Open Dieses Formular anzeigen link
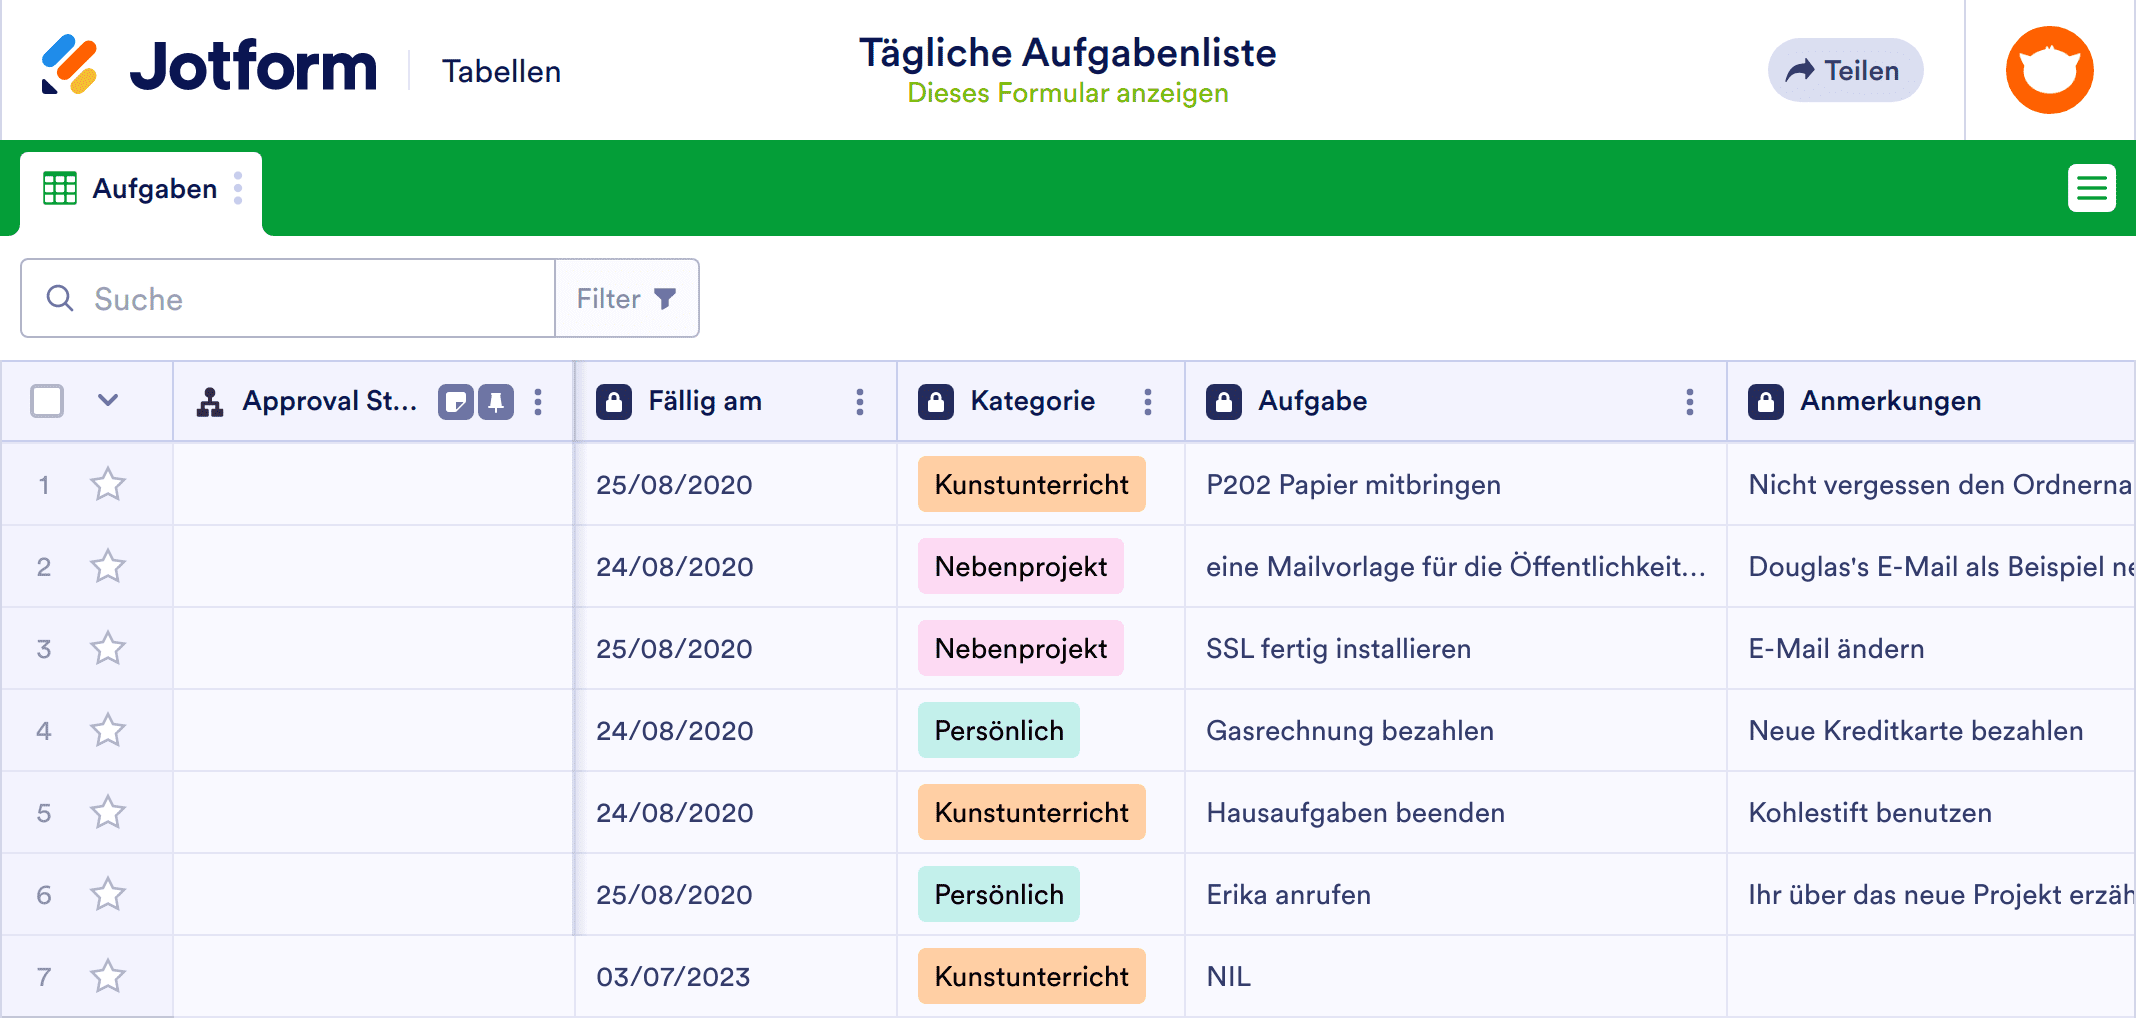The height and width of the screenshot is (1018, 2136). coord(1068,93)
